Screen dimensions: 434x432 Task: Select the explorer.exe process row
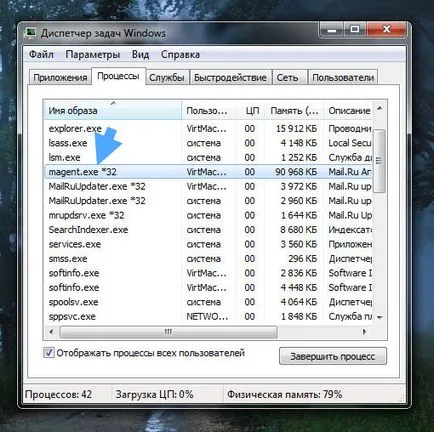pos(208,128)
